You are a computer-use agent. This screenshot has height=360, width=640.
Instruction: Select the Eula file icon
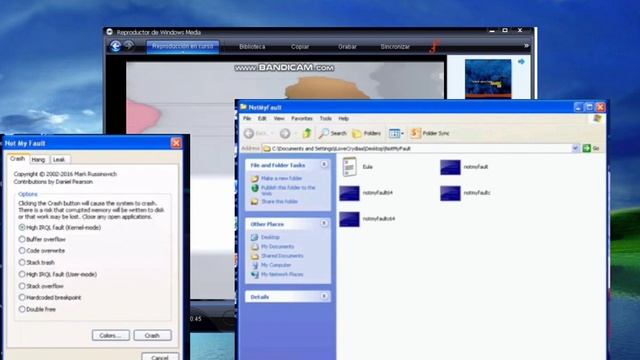pos(349,167)
